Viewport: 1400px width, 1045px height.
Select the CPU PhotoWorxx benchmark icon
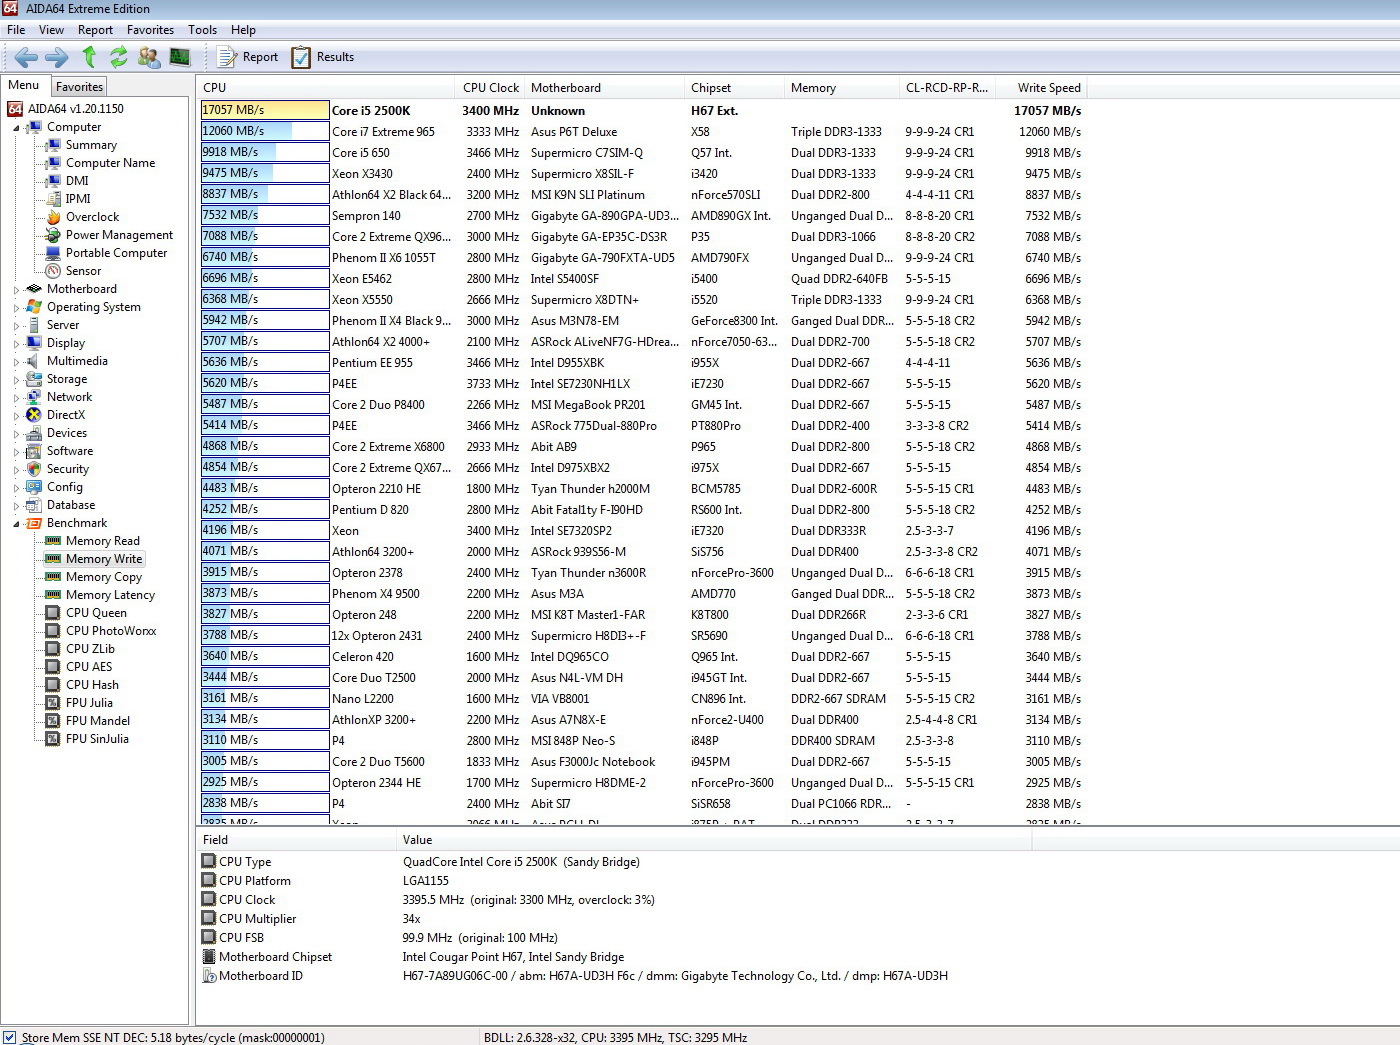(x=53, y=631)
